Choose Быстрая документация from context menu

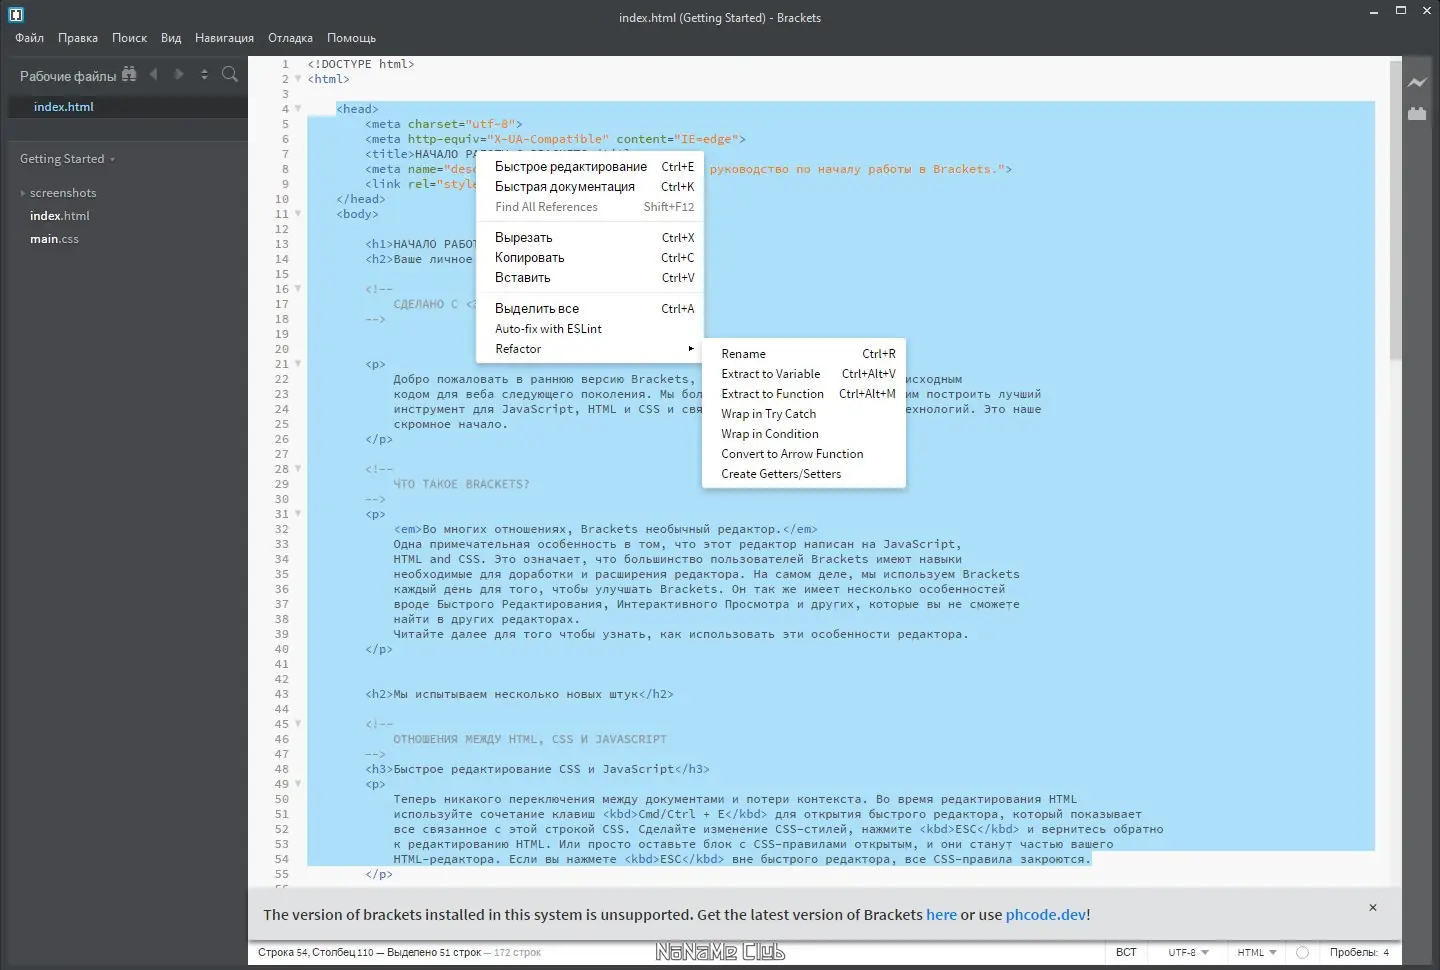tap(590, 187)
